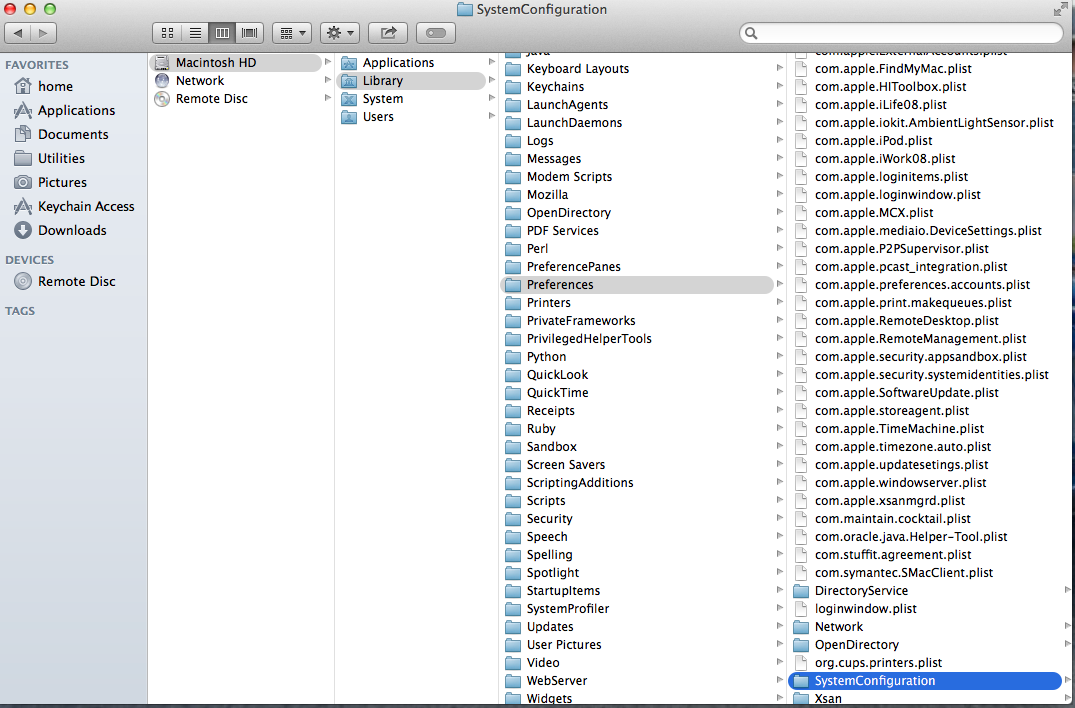Switch to column view
This screenshot has width=1075, height=708.
(x=222, y=33)
